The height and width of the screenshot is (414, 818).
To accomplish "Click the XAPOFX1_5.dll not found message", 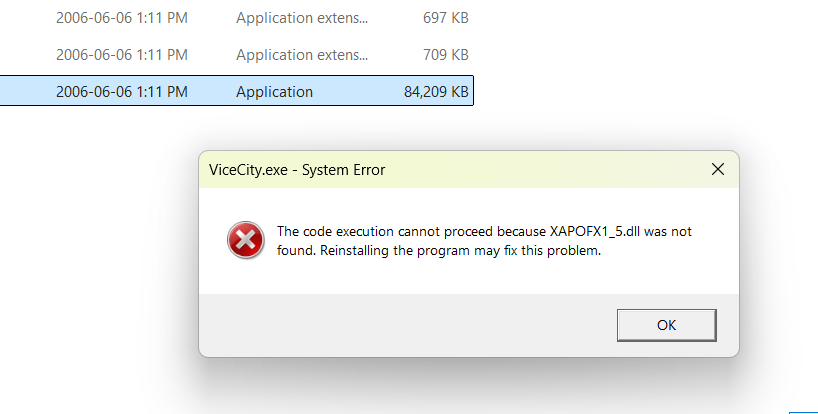I will 484,240.
